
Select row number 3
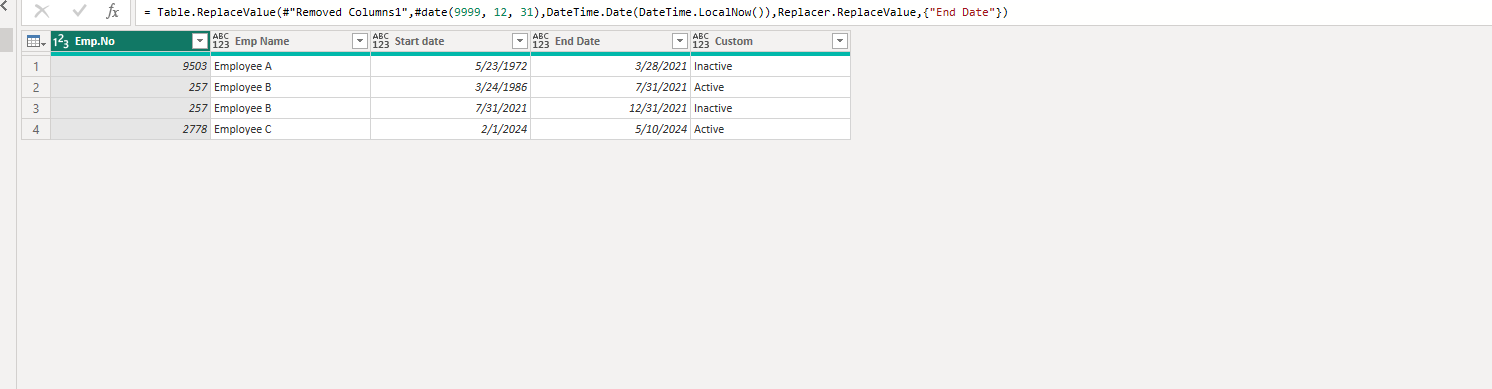(36, 108)
